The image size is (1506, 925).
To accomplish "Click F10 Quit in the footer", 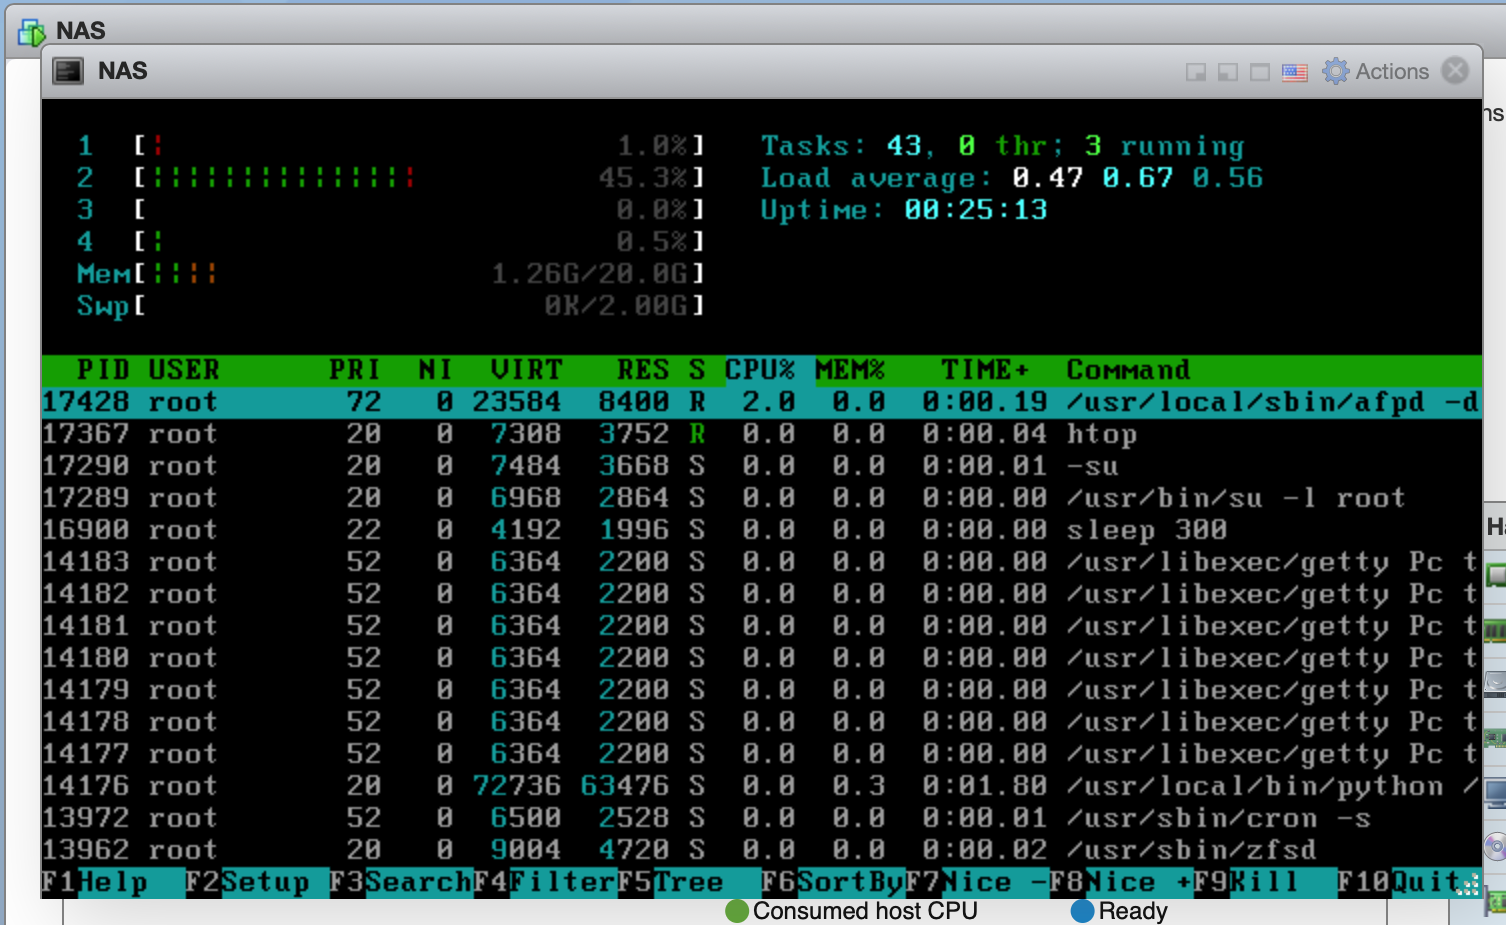I will 1424,882.
